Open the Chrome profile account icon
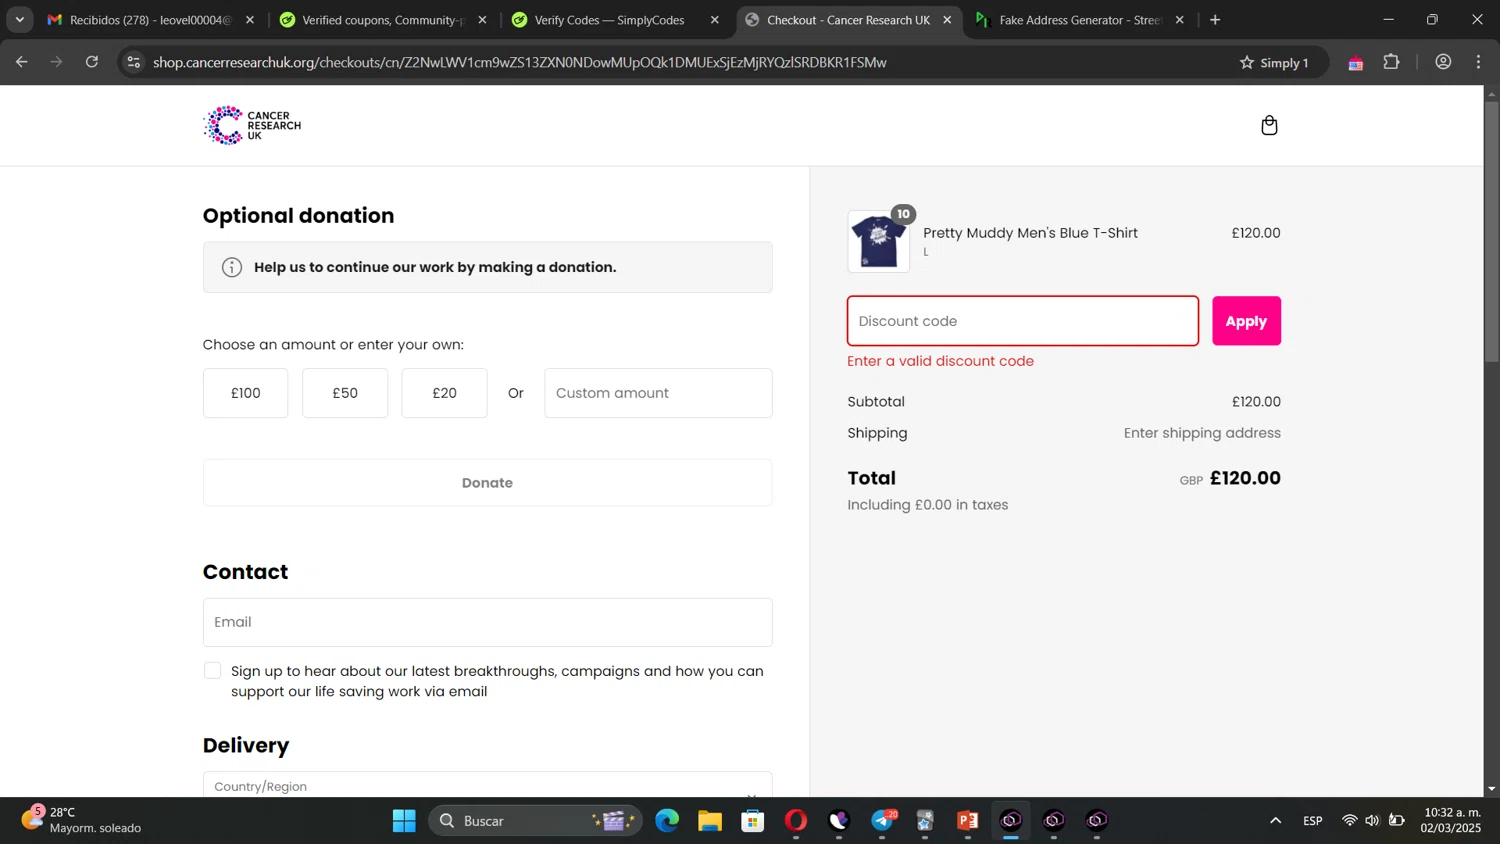 coord(1443,62)
